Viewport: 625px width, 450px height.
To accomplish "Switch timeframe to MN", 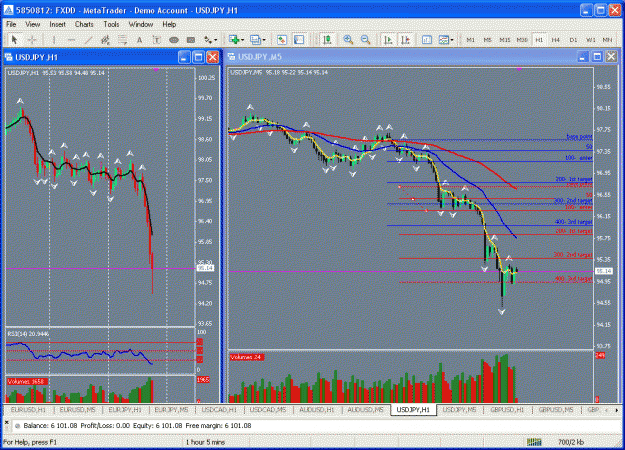I will click(x=607, y=40).
